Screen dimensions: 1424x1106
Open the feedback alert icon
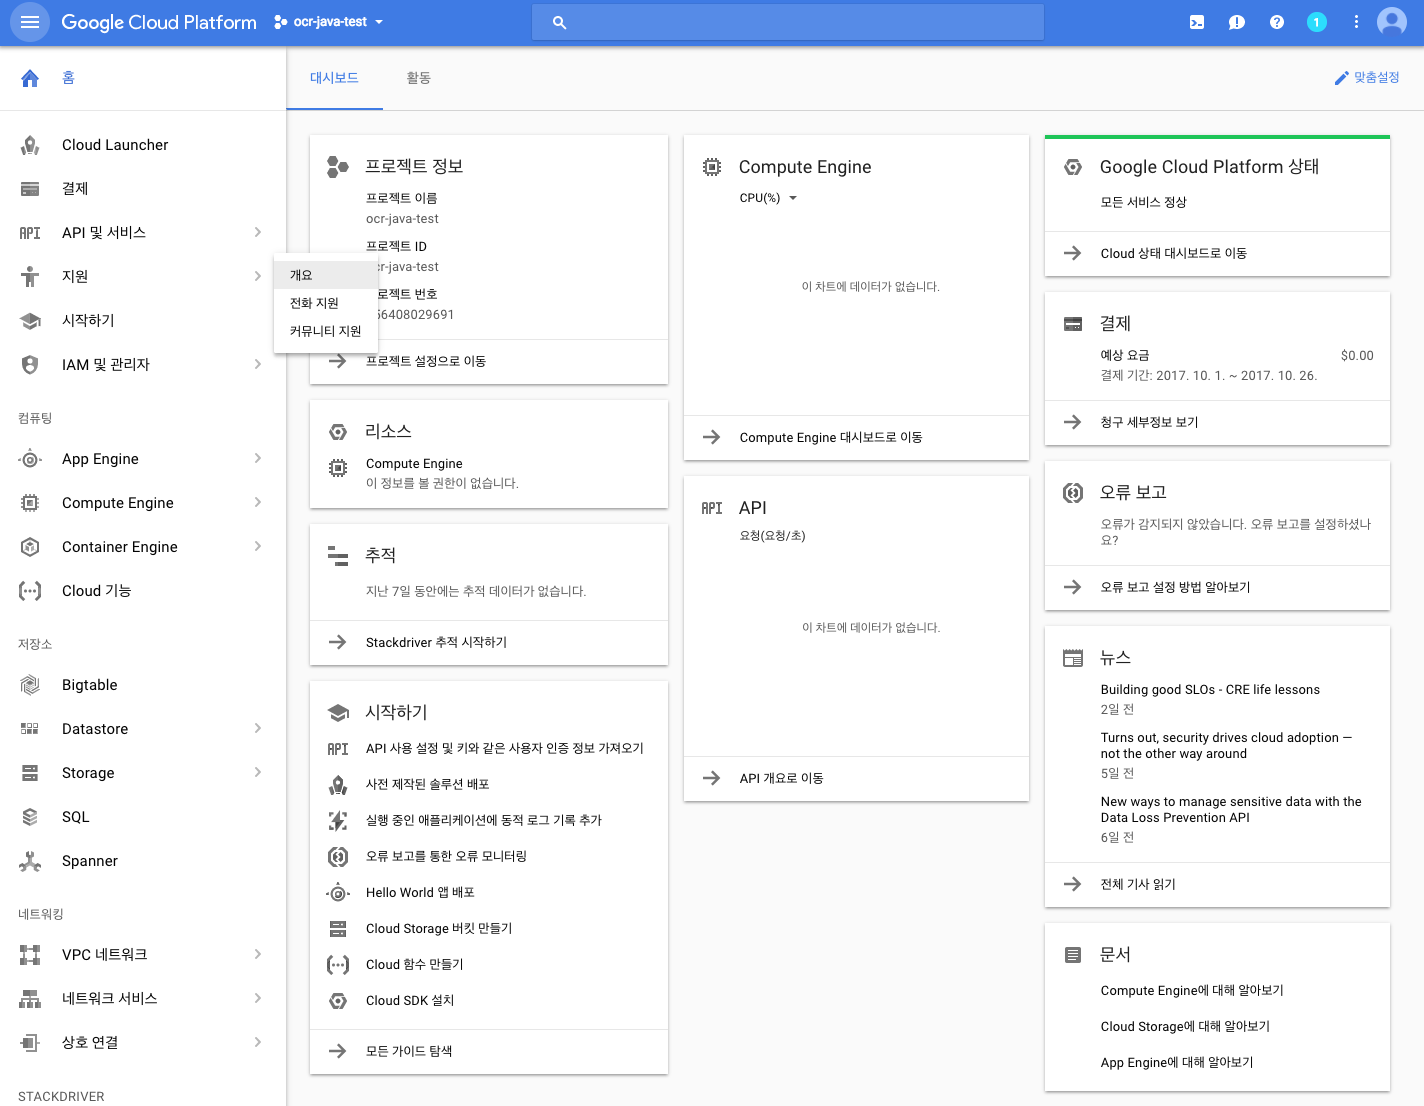click(x=1237, y=22)
